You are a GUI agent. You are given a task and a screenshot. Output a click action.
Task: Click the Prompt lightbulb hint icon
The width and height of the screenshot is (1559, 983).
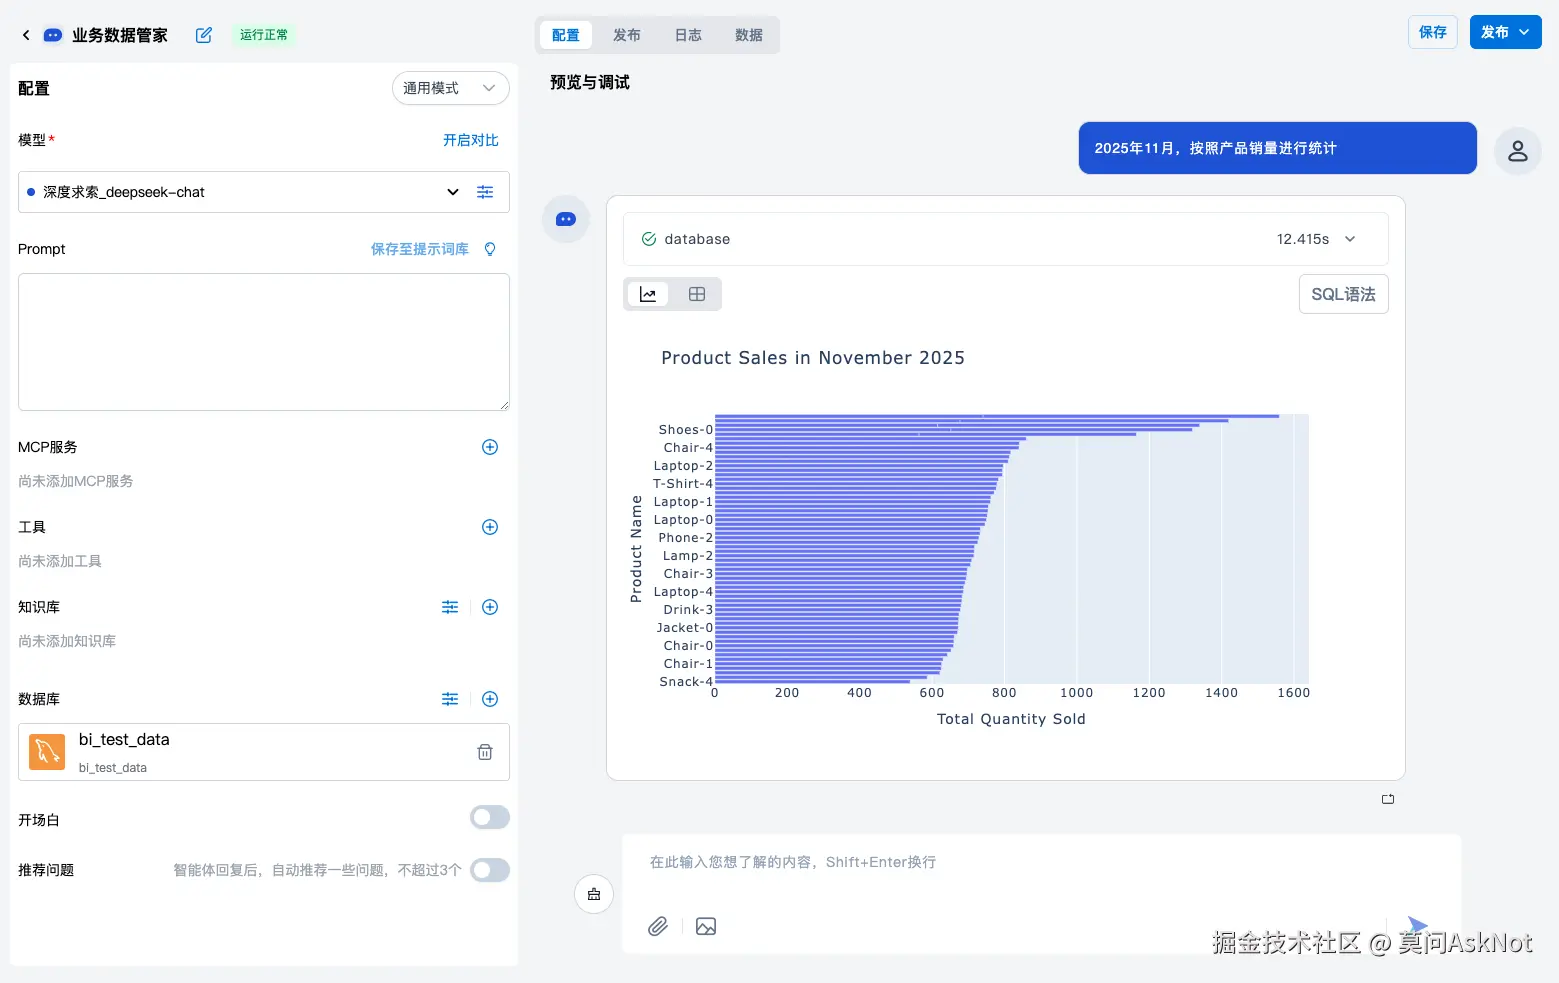490,249
